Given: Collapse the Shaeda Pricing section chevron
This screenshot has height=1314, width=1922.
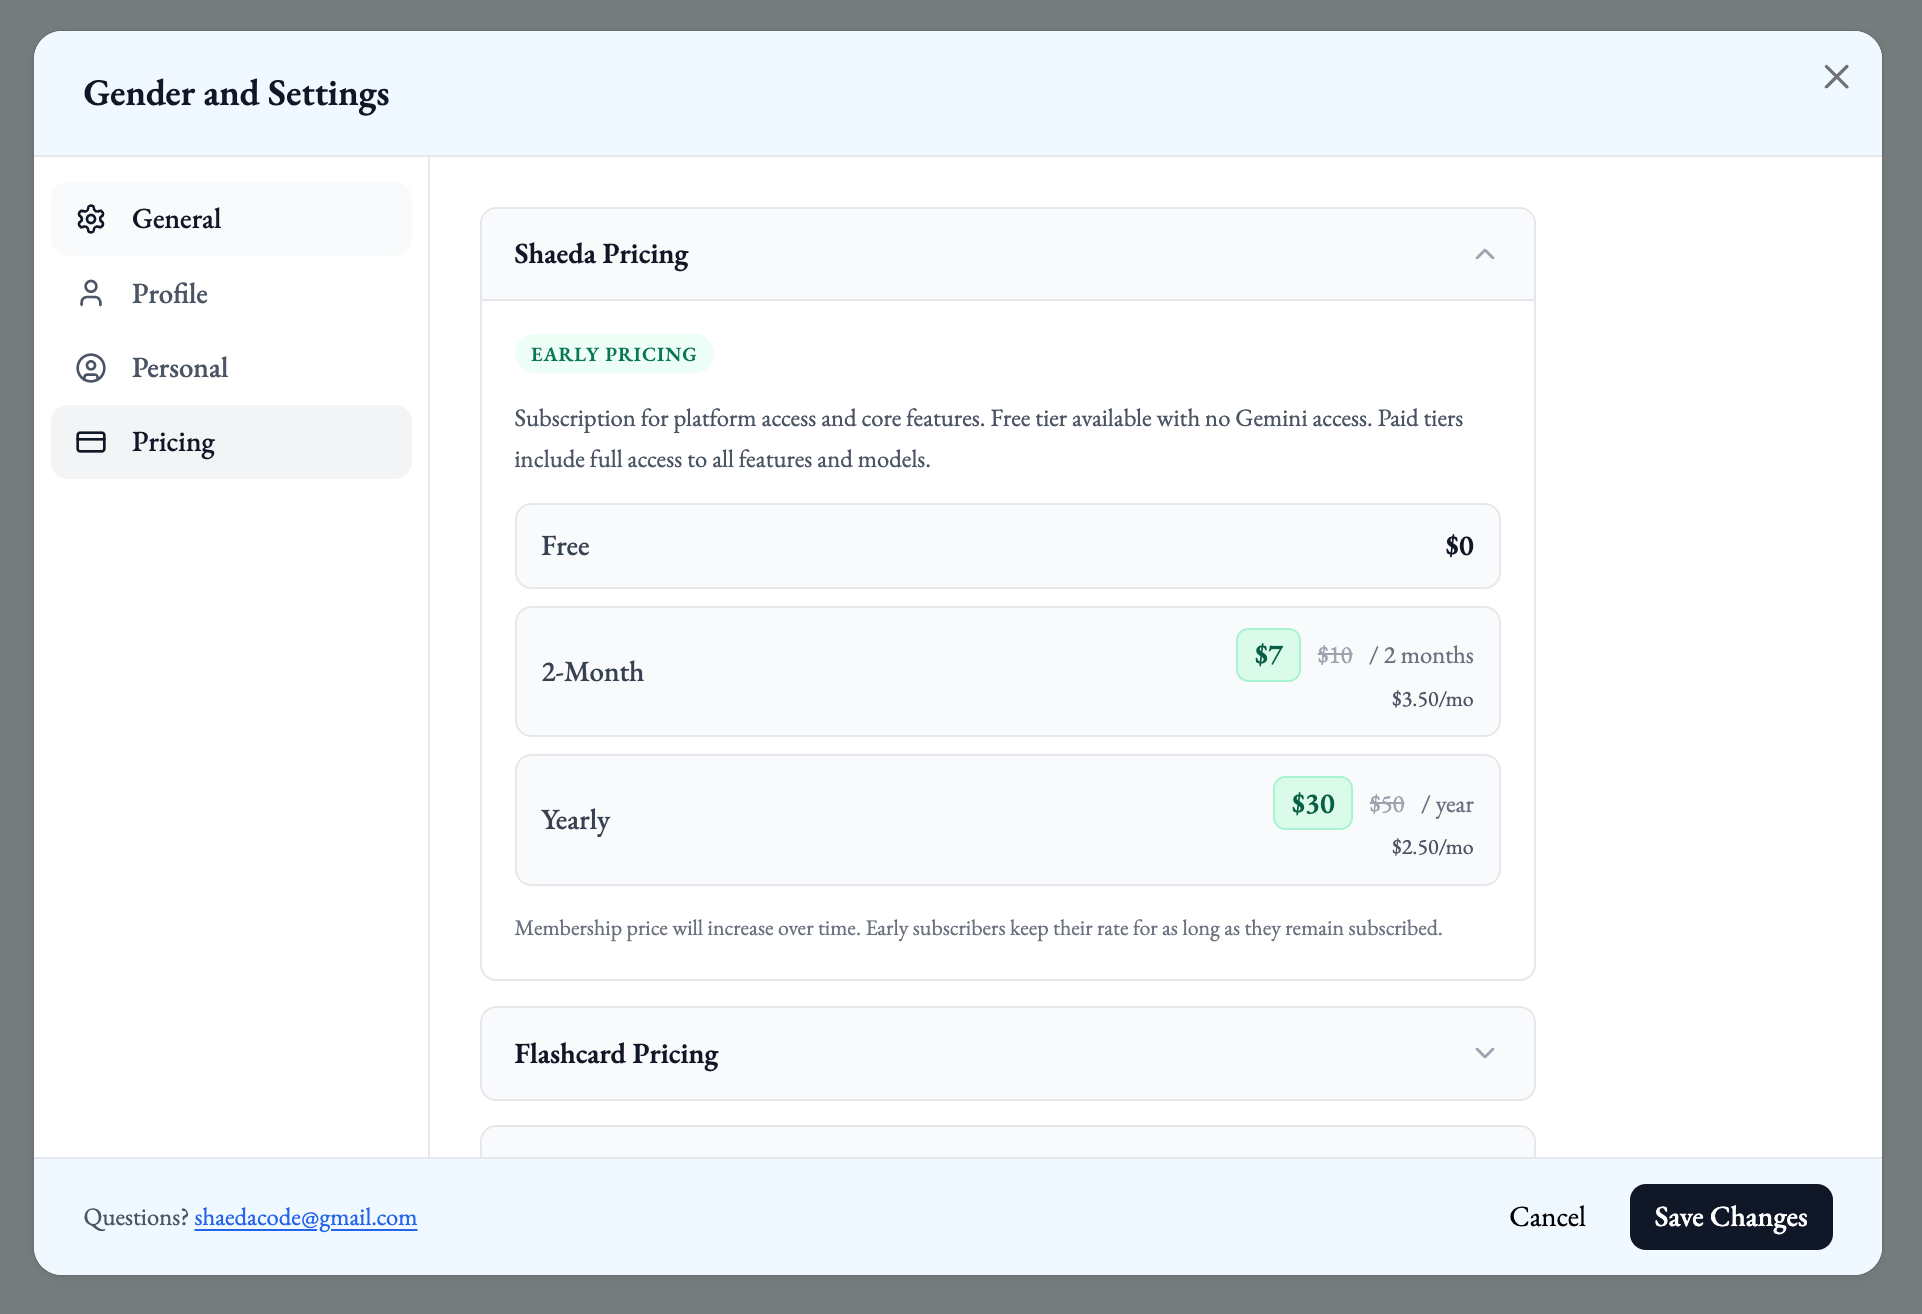Looking at the screenshot, I should point(1485,254).
